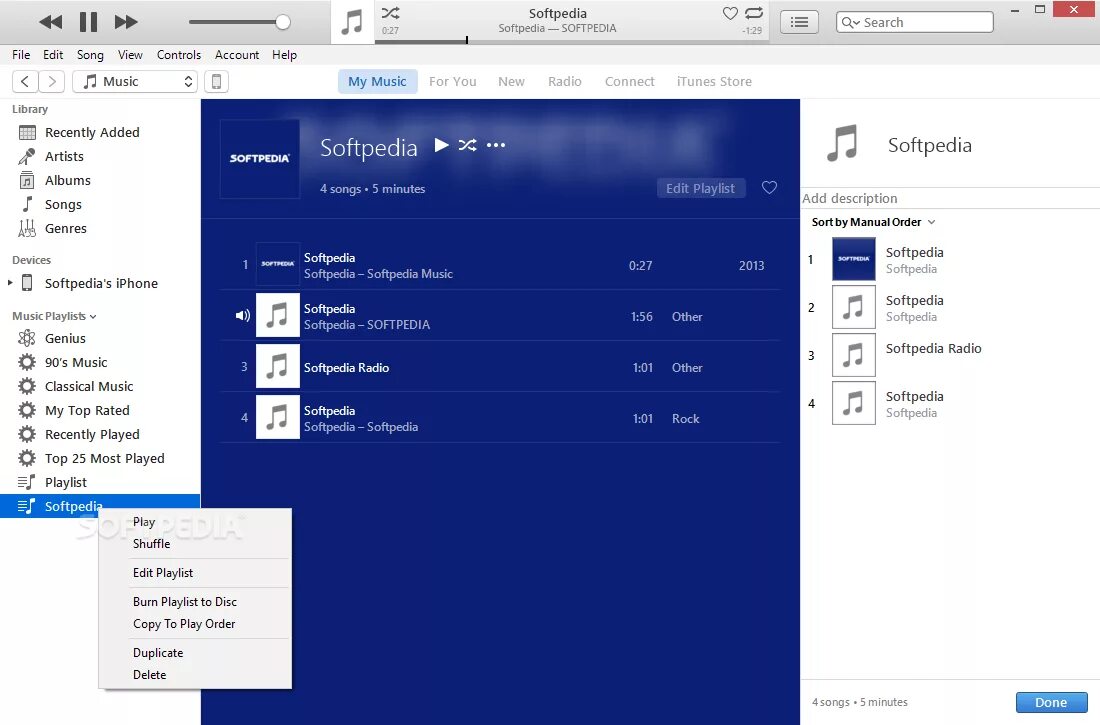Click the Edit Playlist button
The height and width of the screenshot is (725, 1100).
[x=700, y=188]
